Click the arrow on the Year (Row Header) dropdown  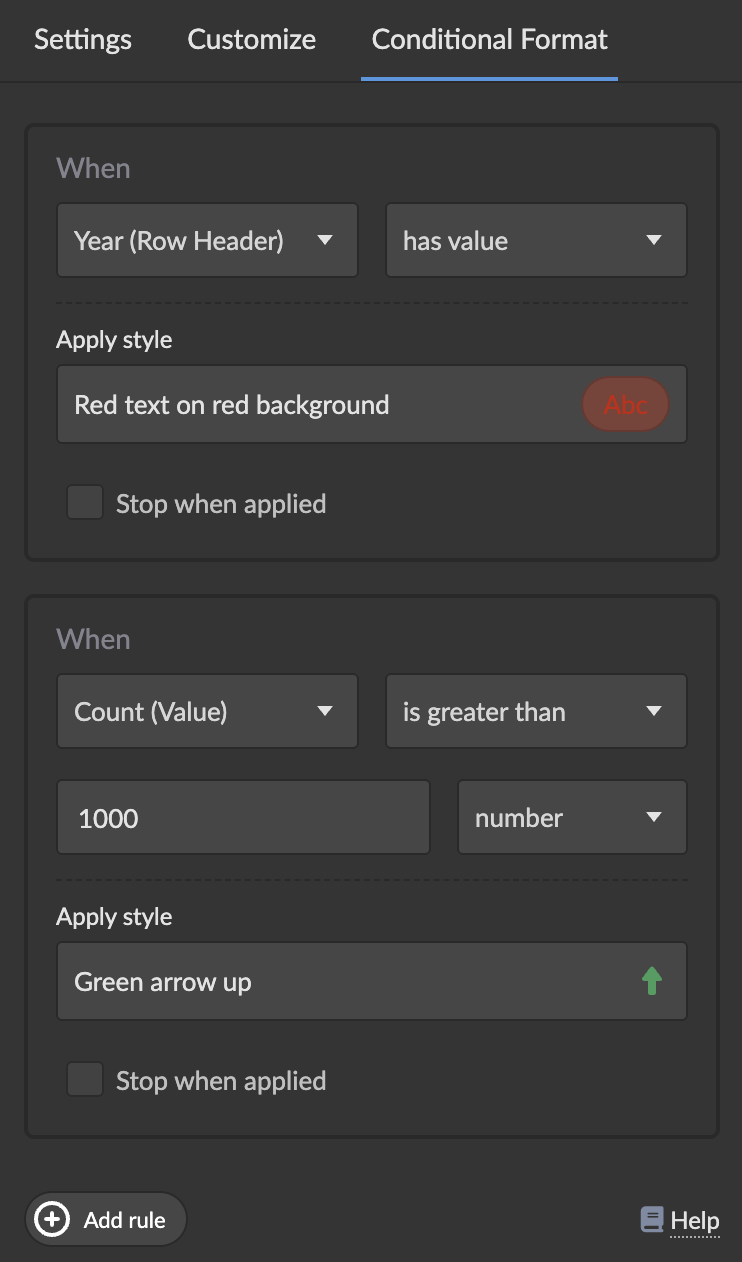[324, 241]
